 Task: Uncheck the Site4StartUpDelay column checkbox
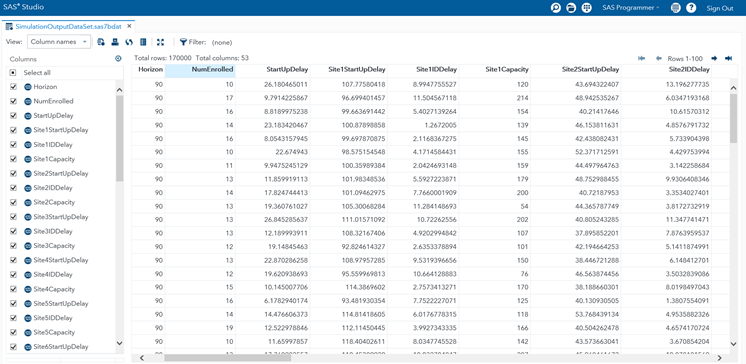(x=13, y=260)
